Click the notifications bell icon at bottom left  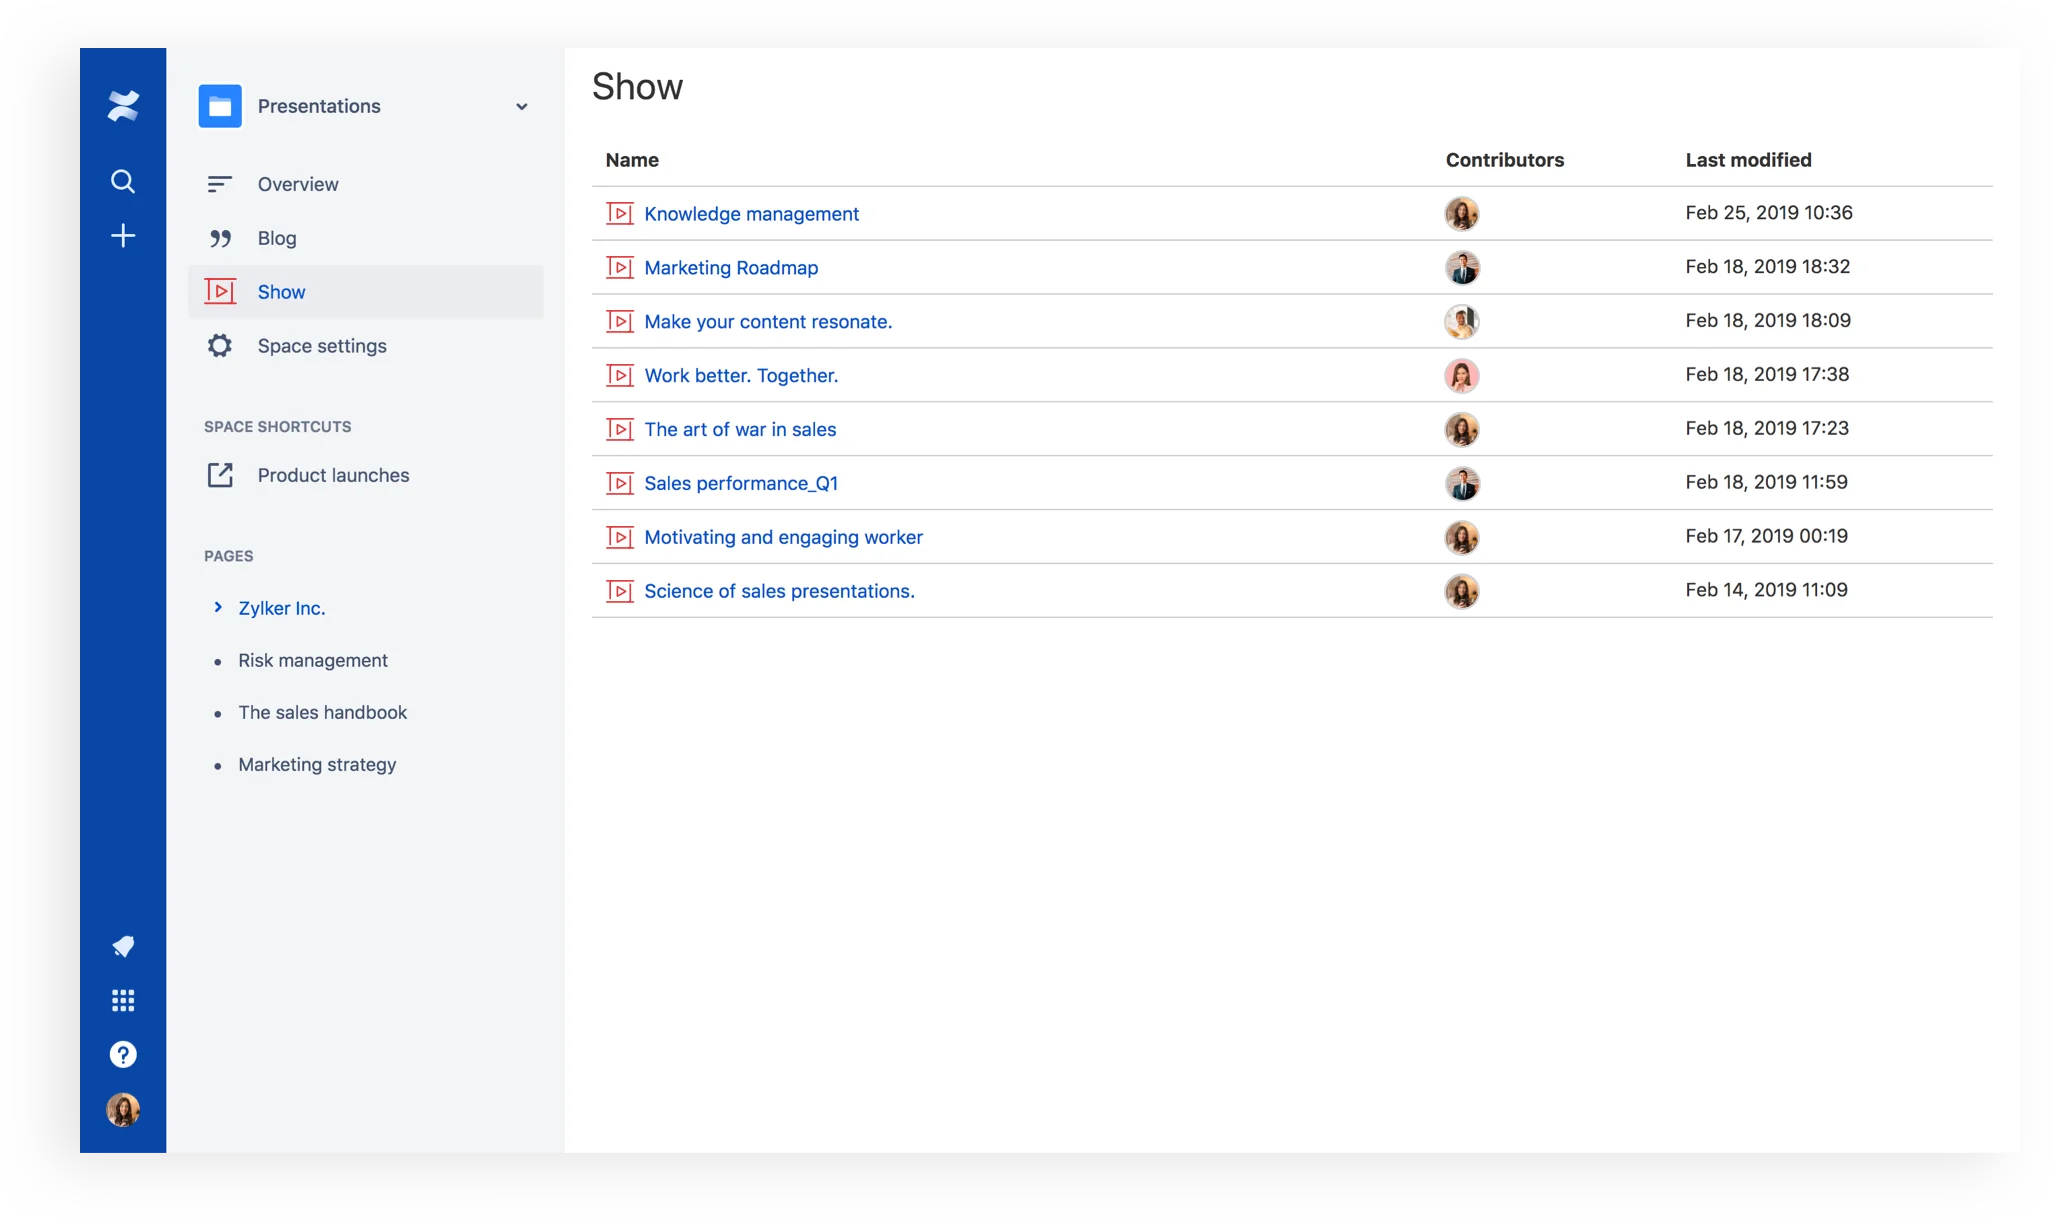(123, 947)
